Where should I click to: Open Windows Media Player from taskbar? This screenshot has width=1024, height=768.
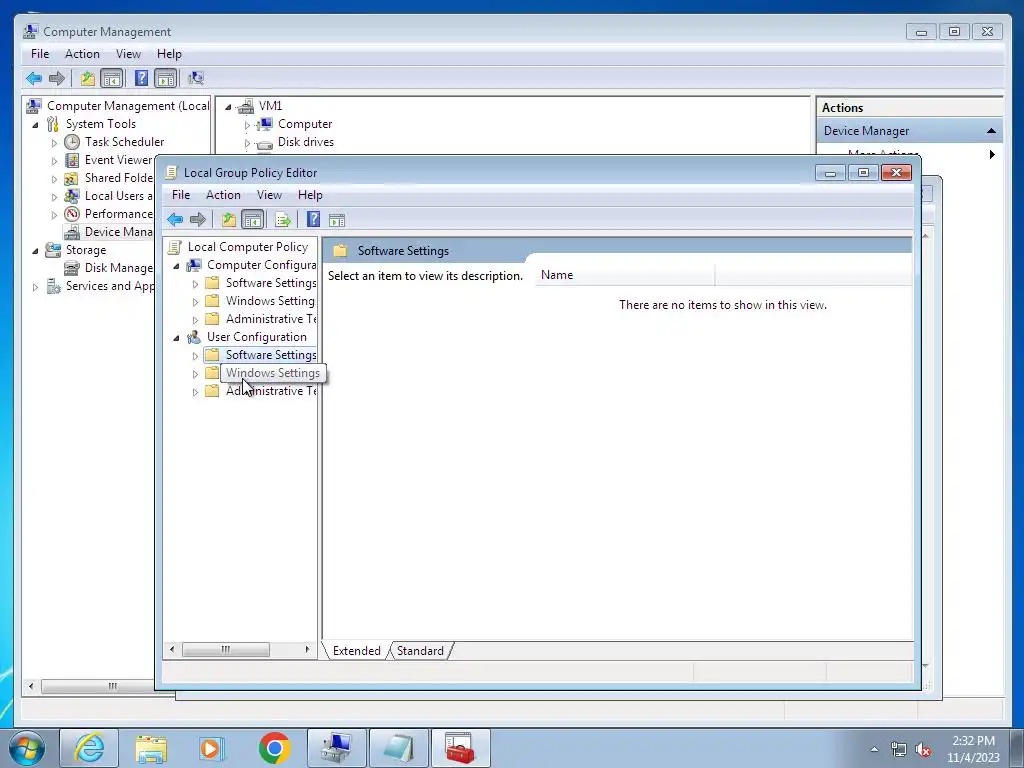point(212,748)
